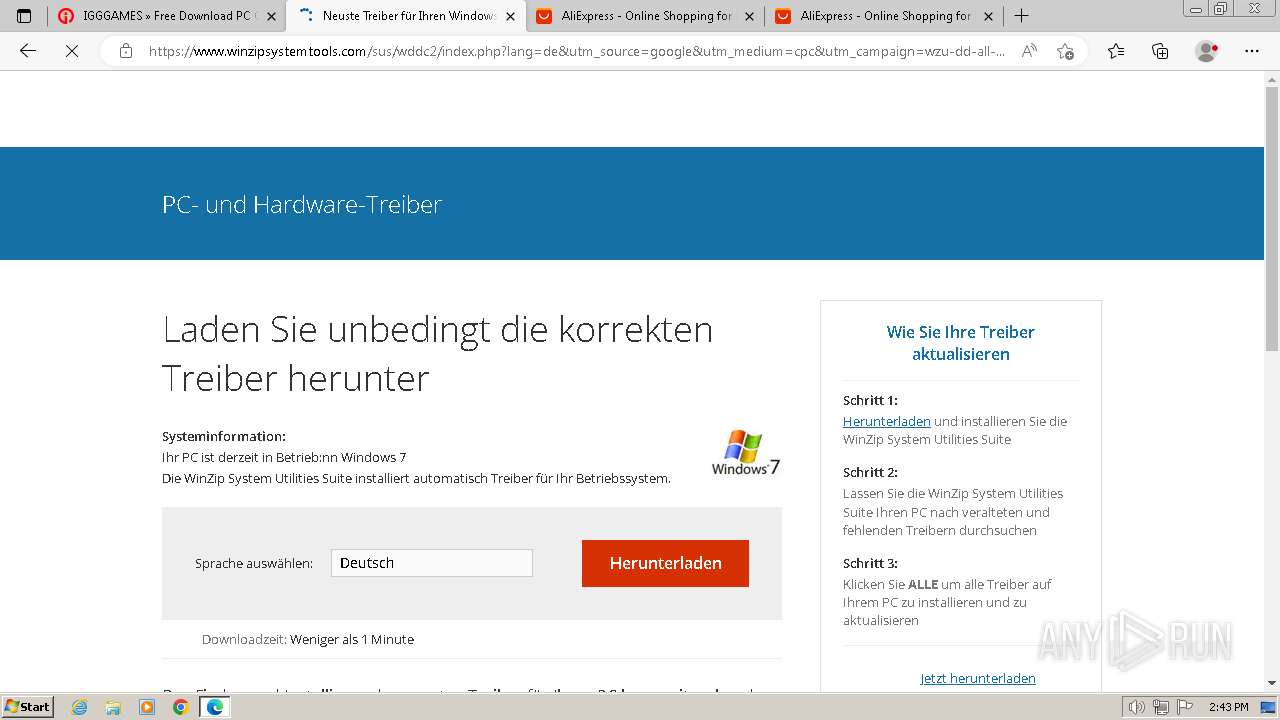Click Wie Sie Ihre Treiber aktualisieren heading
1280x720 pixels.
[960, 343]
